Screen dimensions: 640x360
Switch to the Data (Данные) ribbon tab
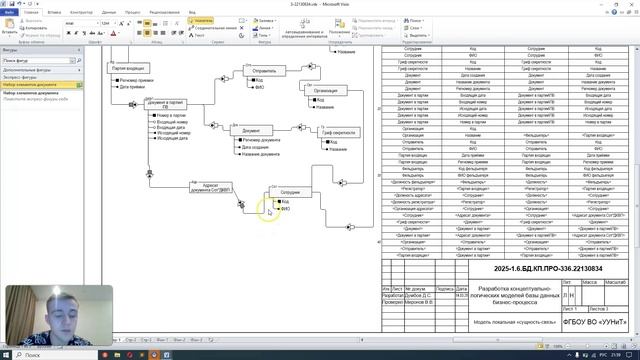[109, 12]
